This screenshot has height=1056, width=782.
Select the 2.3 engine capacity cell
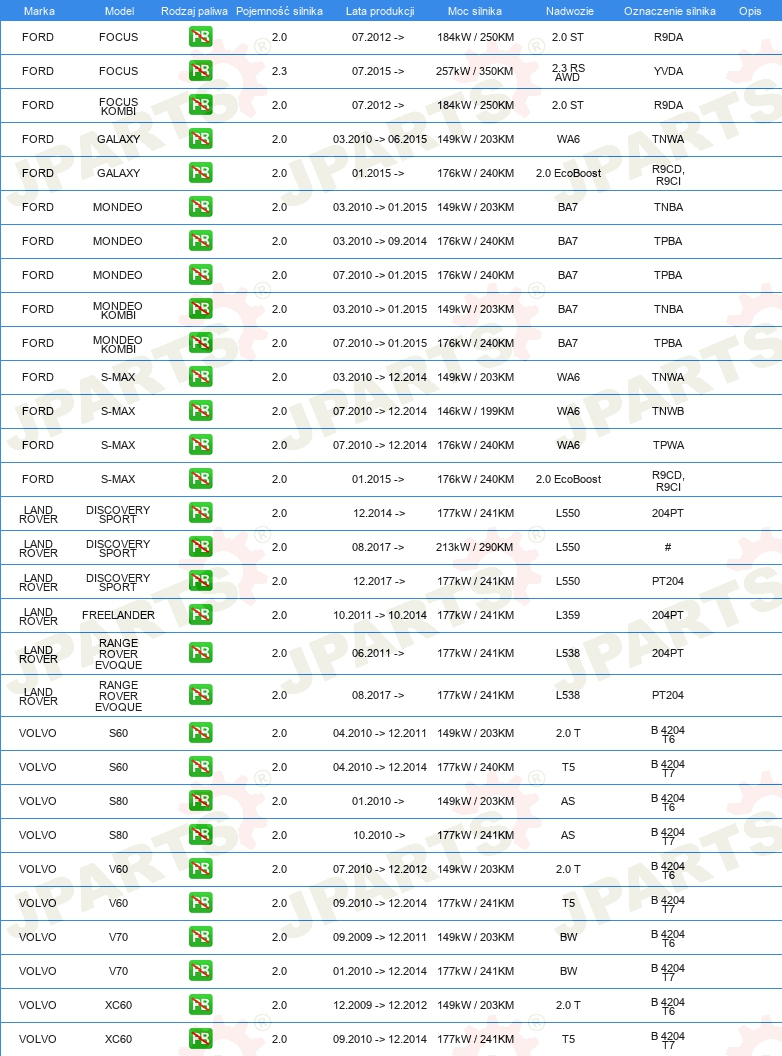[x=280, y=71]
